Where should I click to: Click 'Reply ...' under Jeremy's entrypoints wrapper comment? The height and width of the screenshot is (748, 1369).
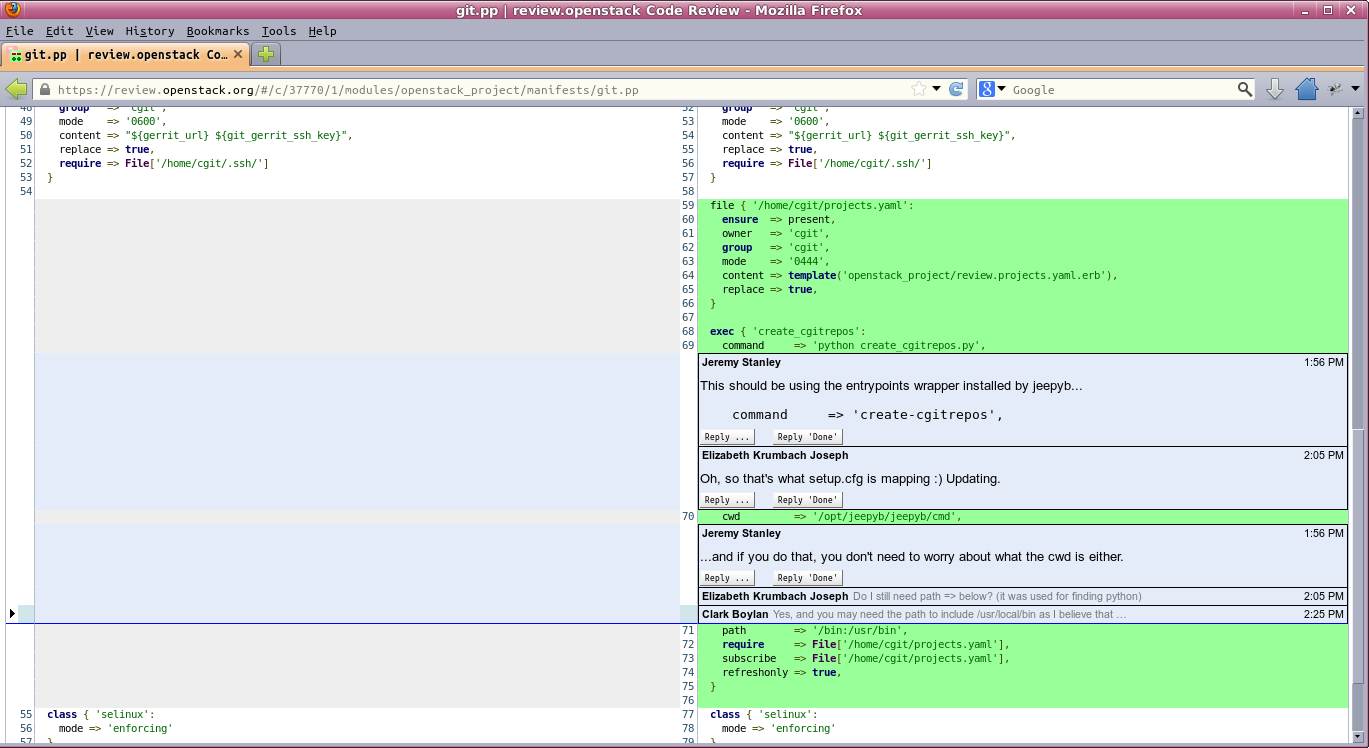click(727, 437)
